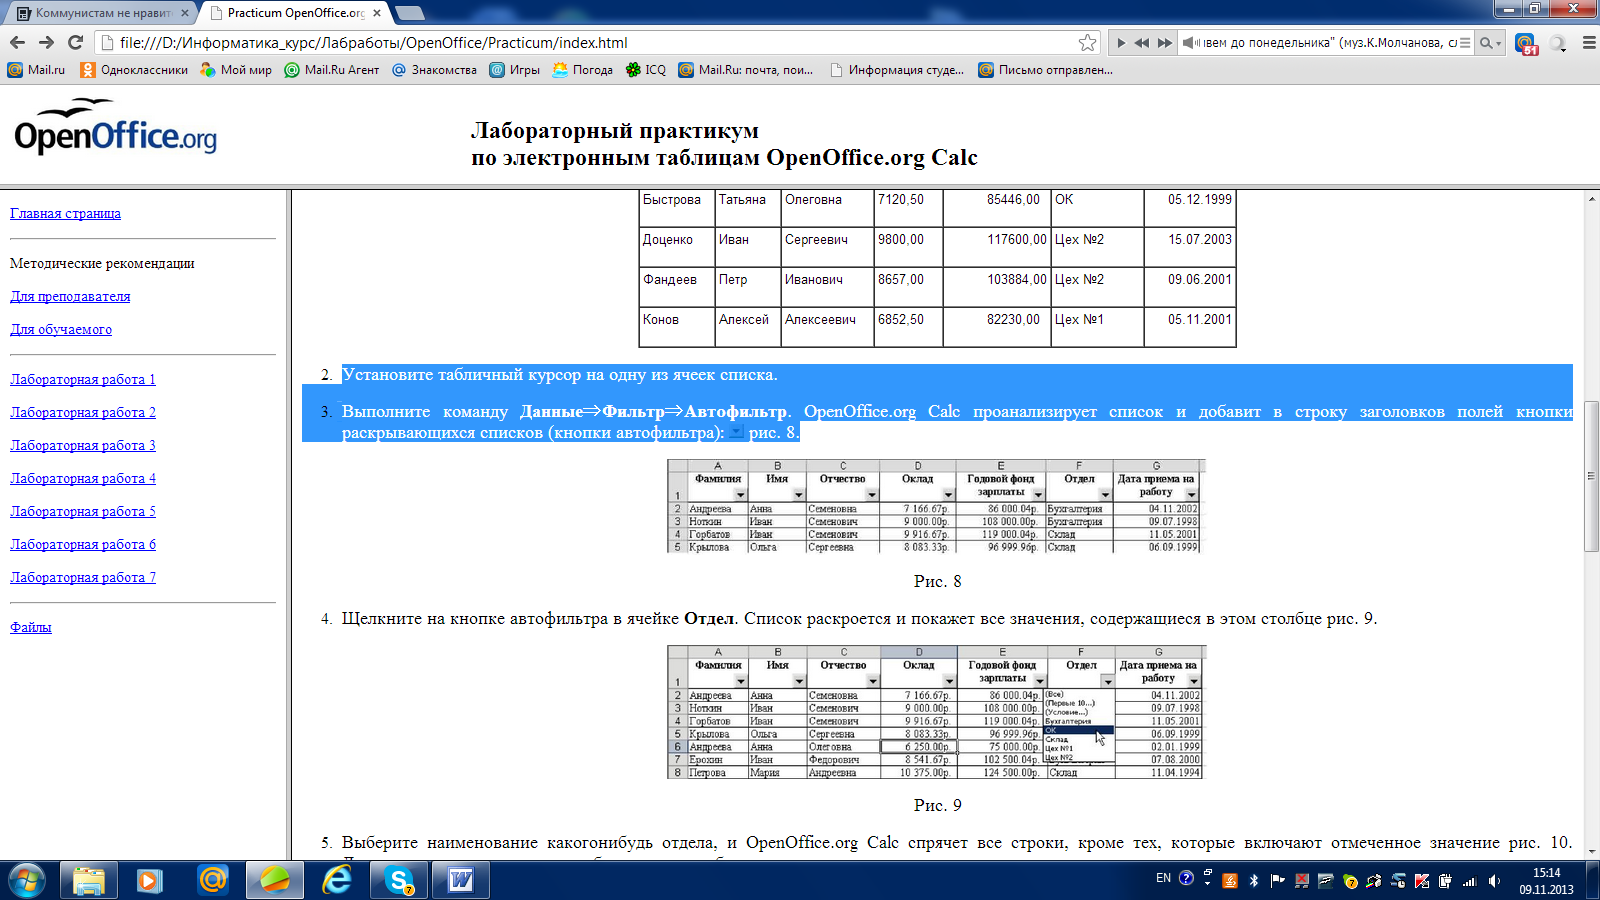This screenshot has height=900, width=1600.
Task: Open Для обучаемого link
Action: tap(61, 329)
